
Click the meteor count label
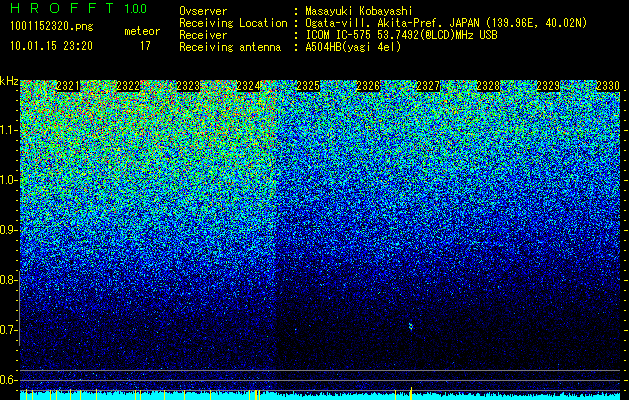[142, 31]
